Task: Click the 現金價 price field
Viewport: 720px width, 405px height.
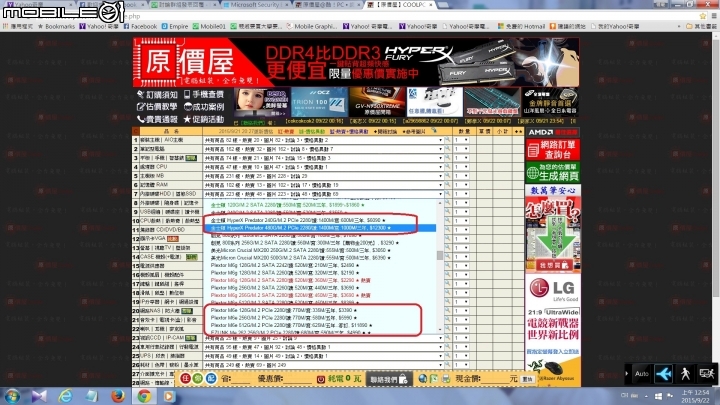Action: click(x=495, y=379)
